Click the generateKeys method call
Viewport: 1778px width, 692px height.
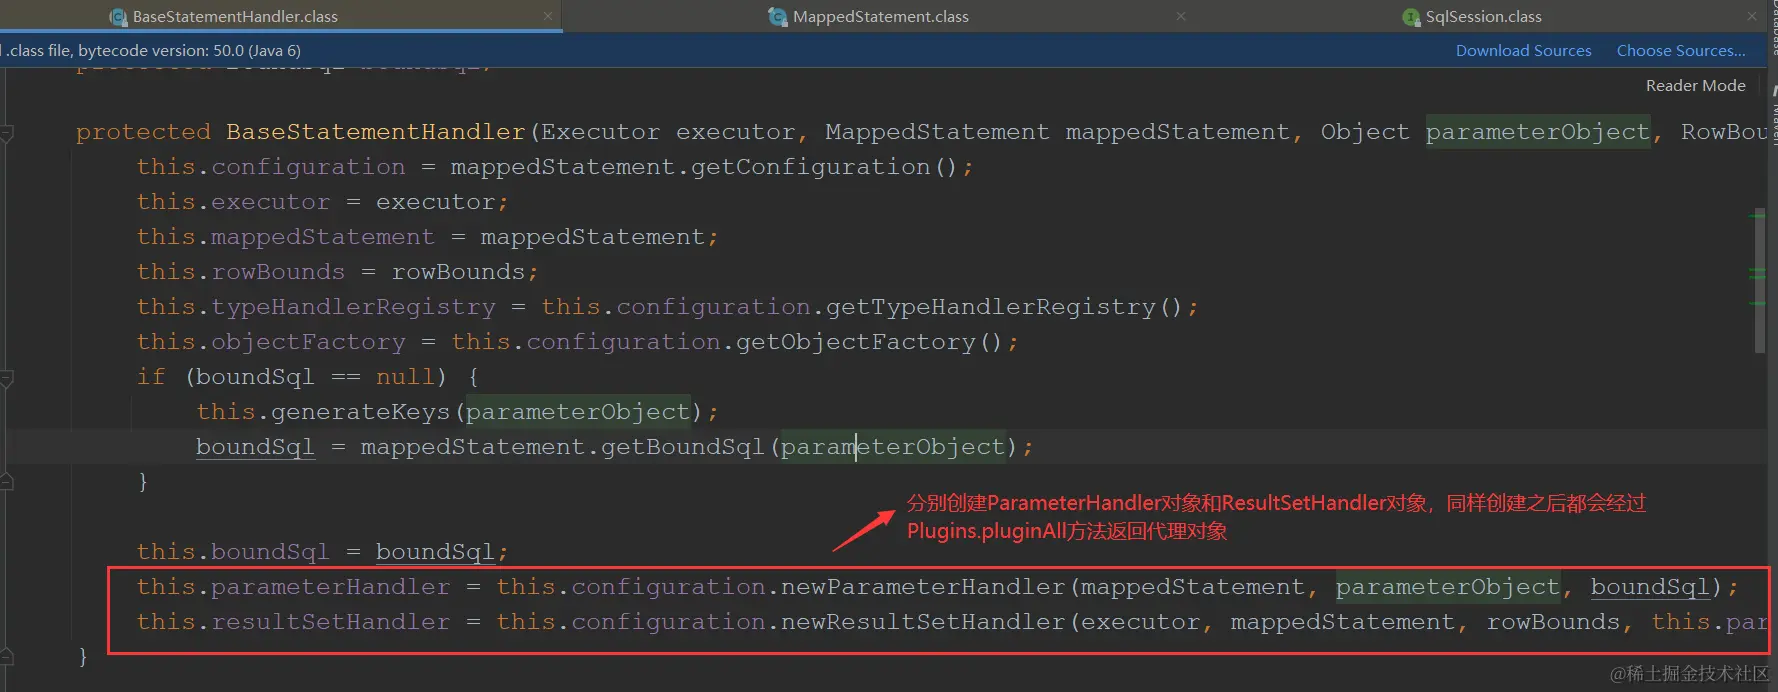pyautogui.click(x=360, y=412)
